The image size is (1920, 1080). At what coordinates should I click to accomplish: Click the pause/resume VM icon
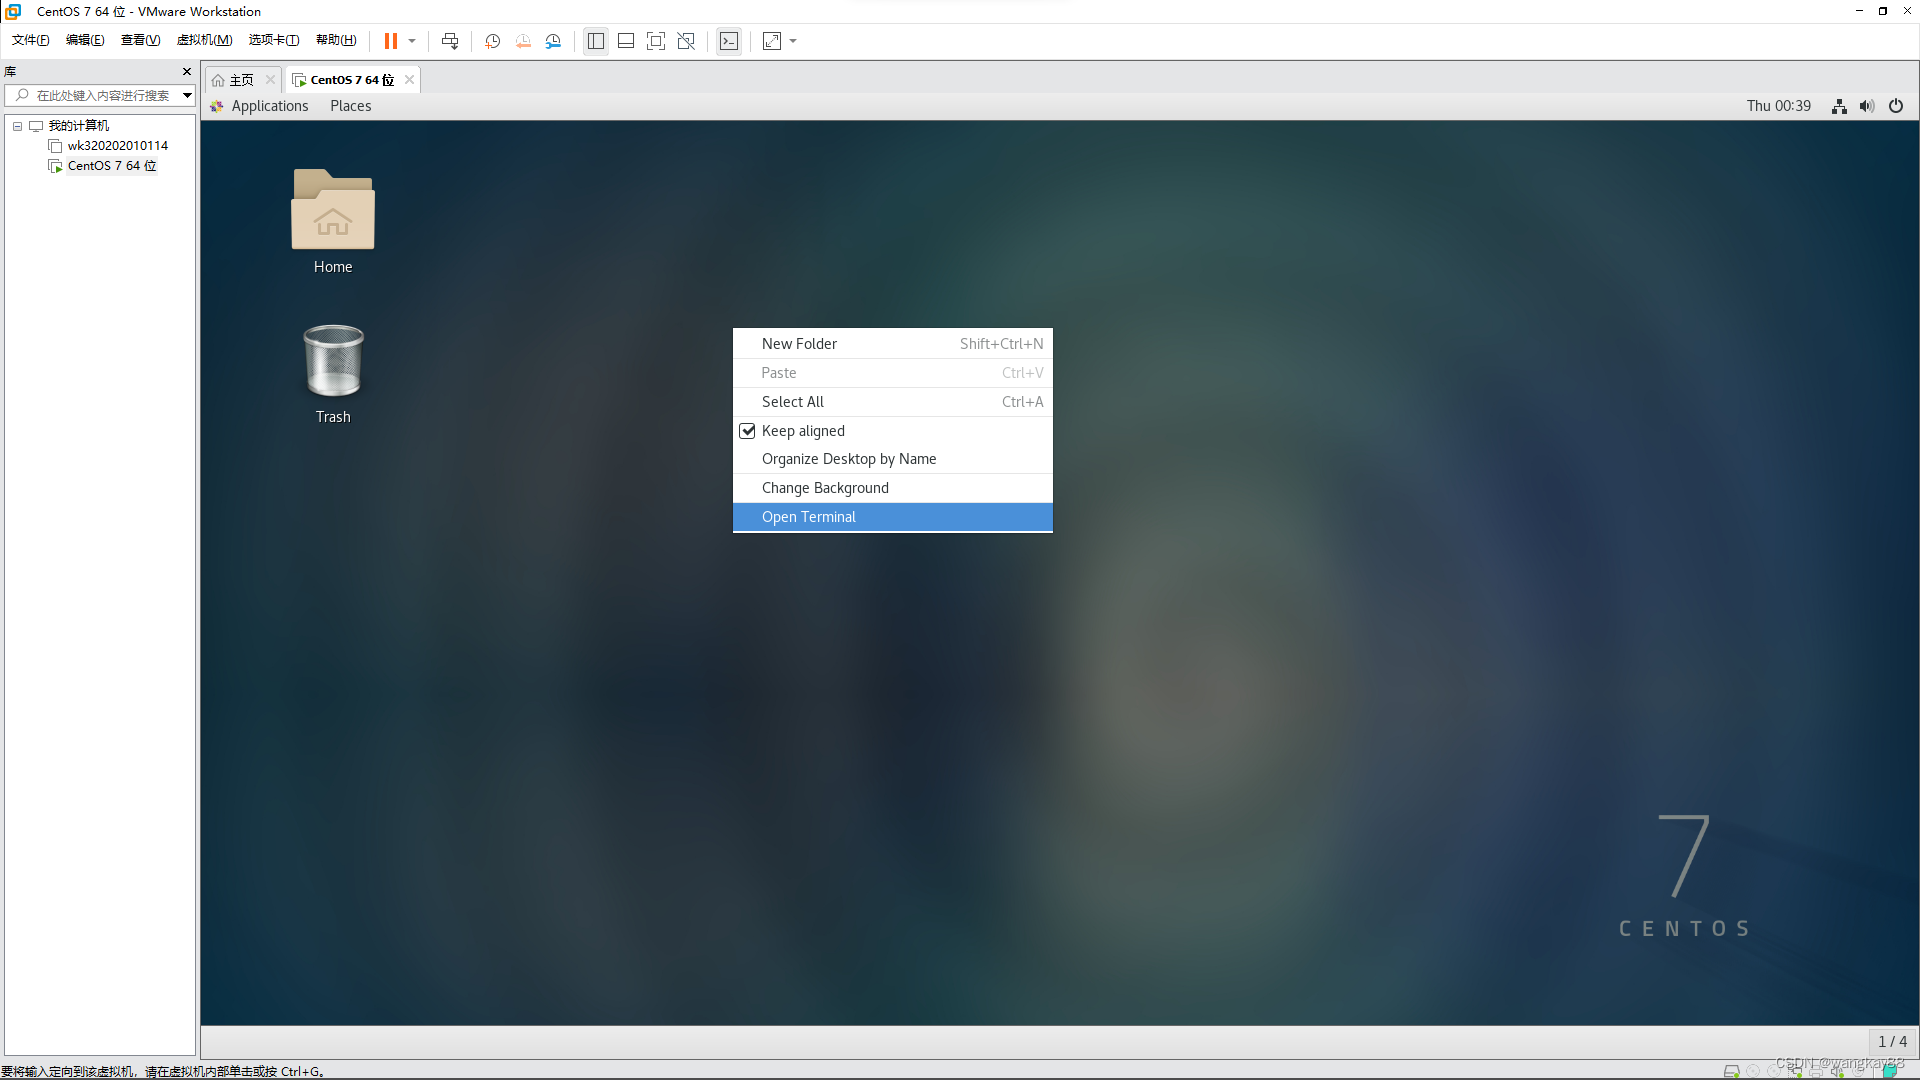pos(390,41)
